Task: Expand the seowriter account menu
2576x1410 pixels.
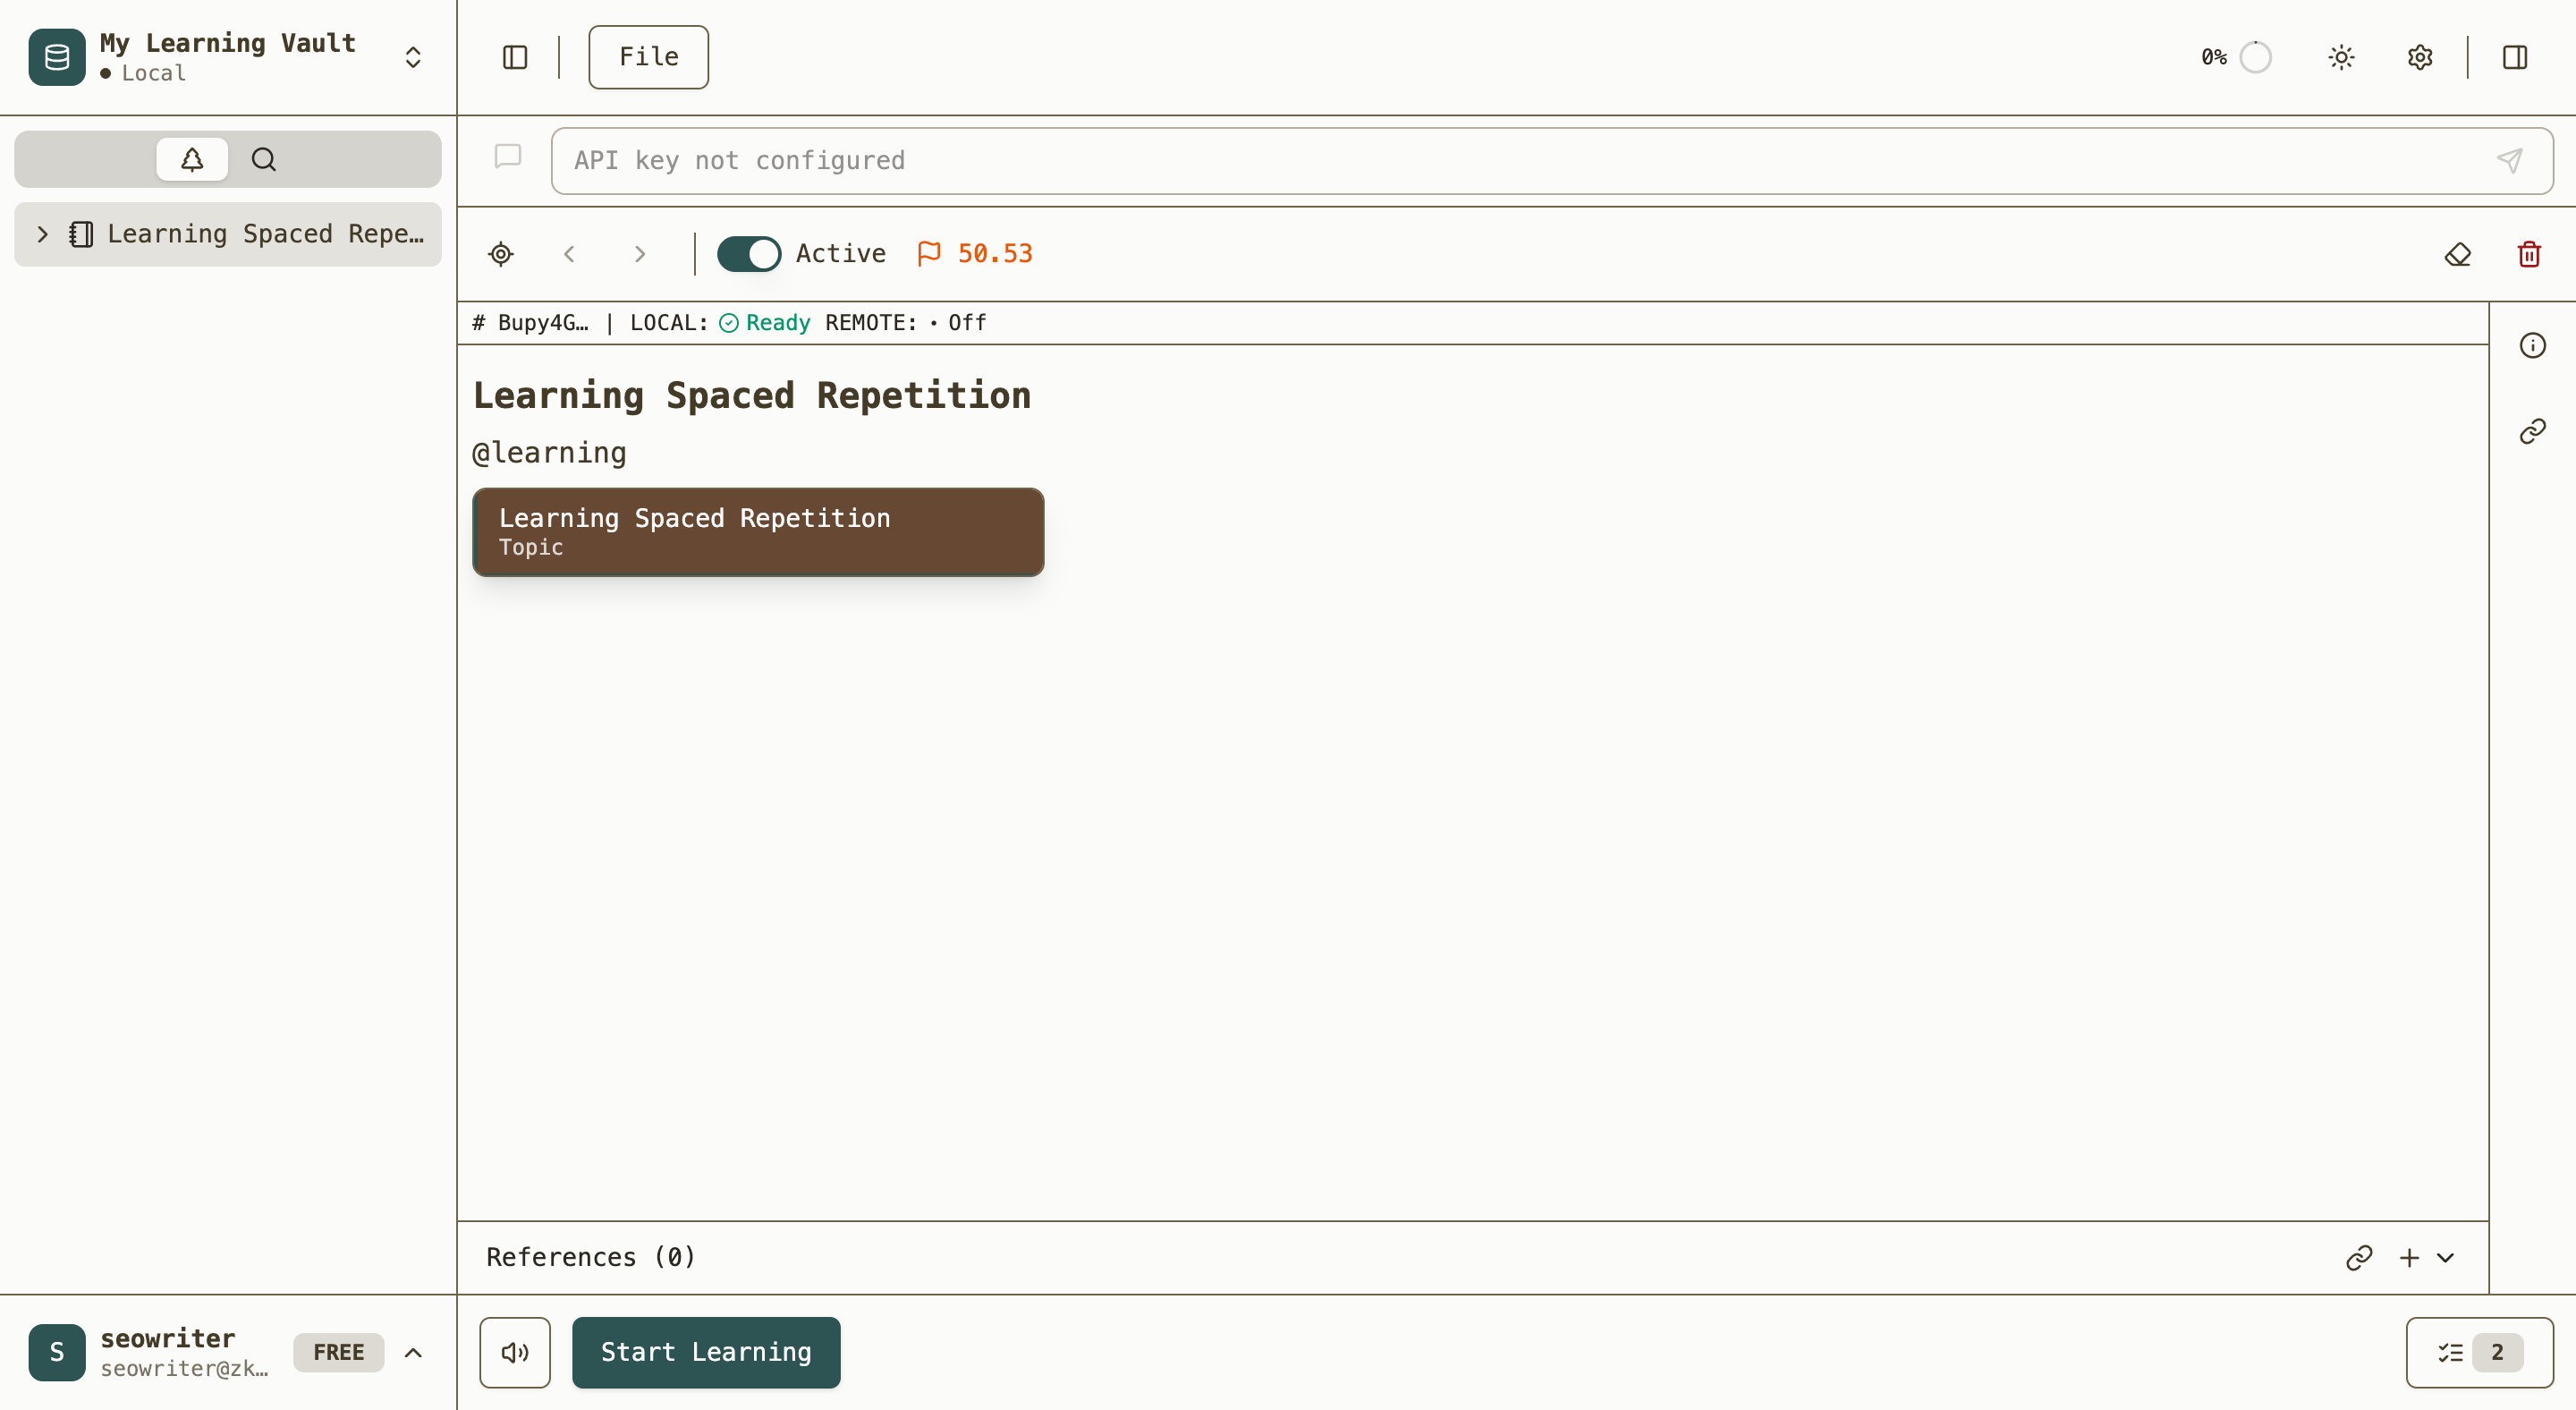Action: [413, 1352]
